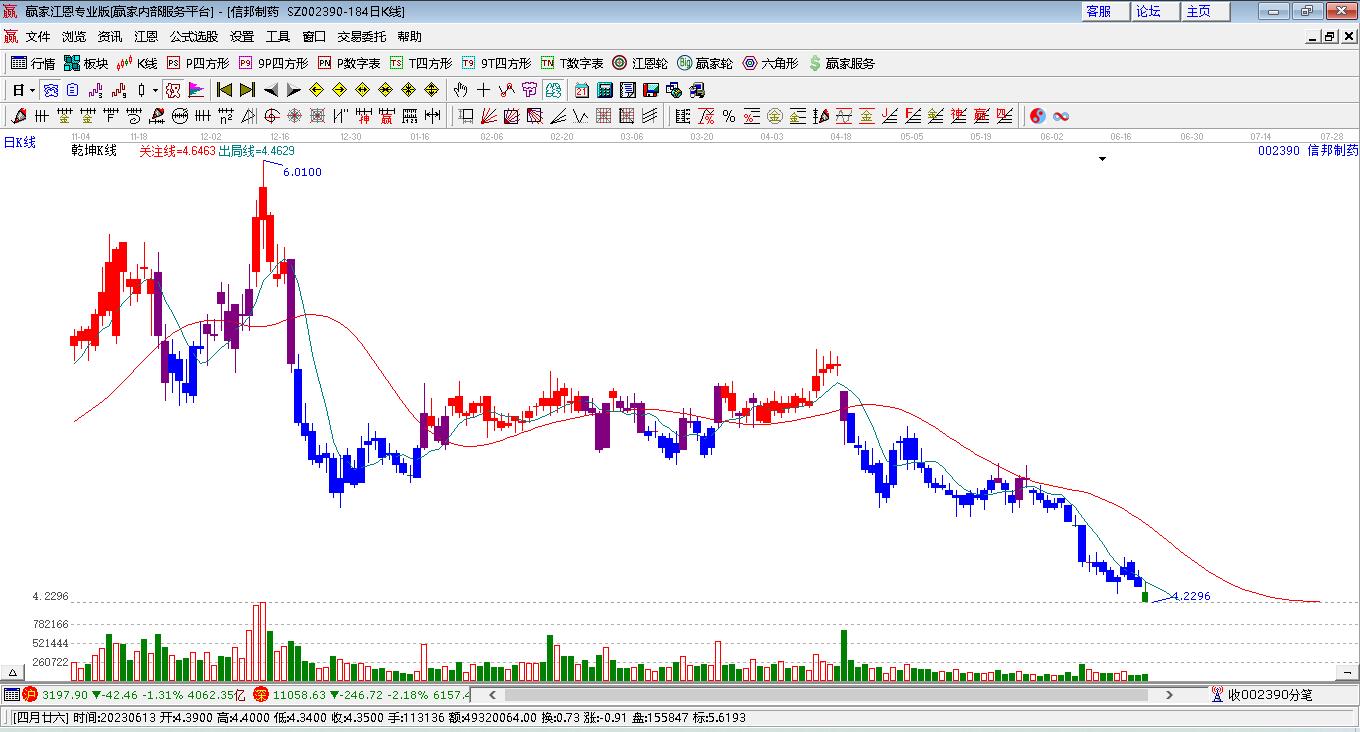Click the 日K线 period label
This screenshot has width=1360, height=732.
click(x=19, y=142)
